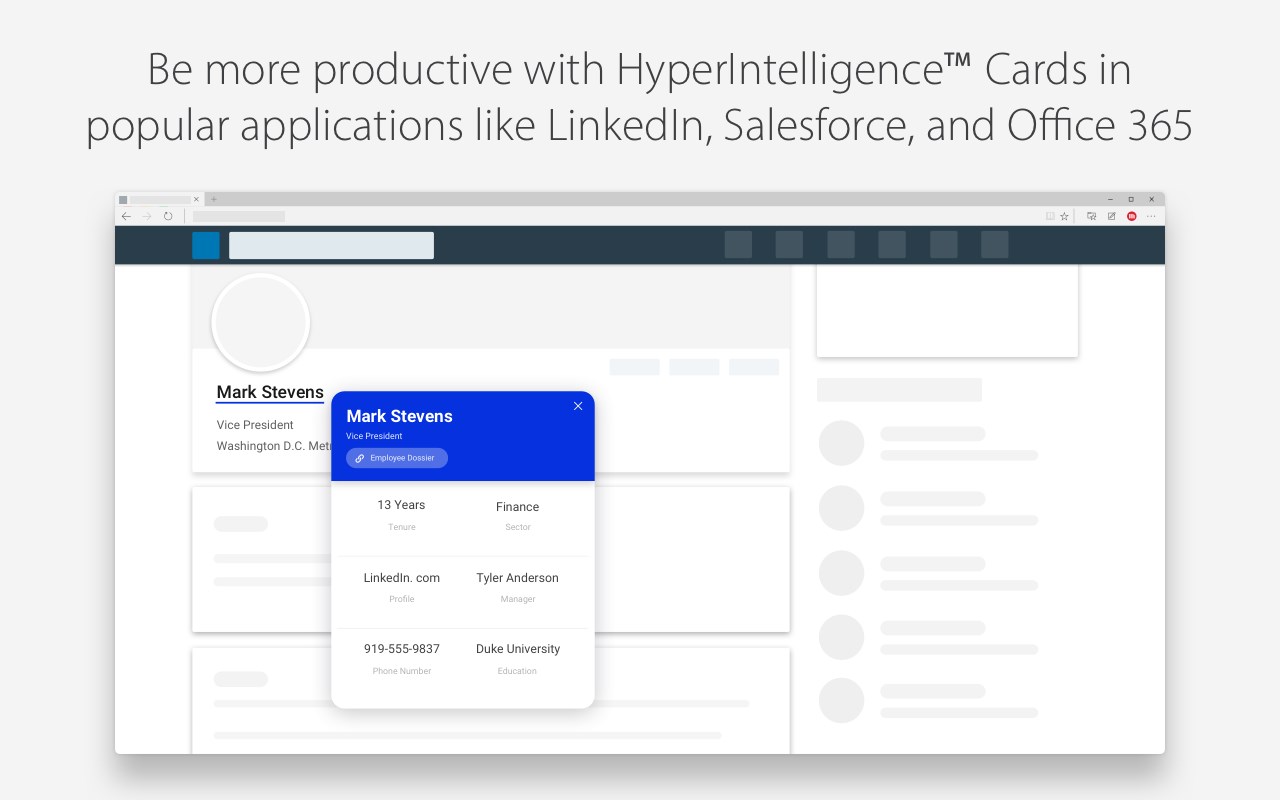Open the browser three-dot more menu

click(x=1151, y=216)
